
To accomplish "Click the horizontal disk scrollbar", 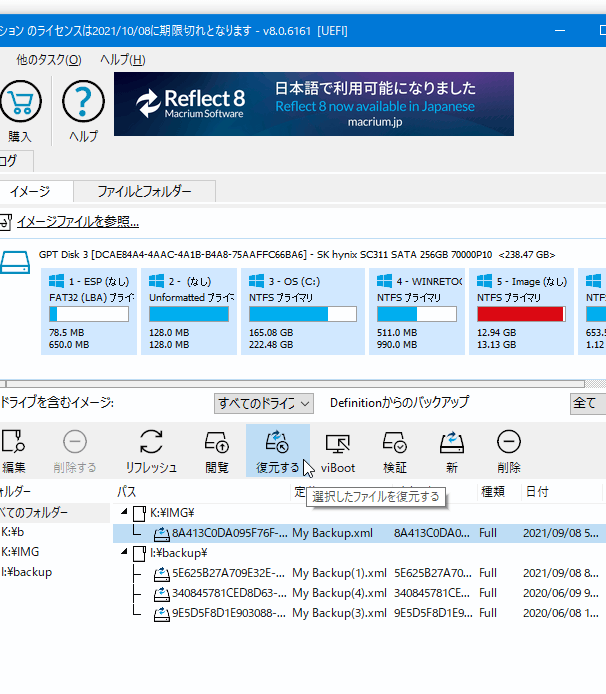I will pyautogui.click(x=295, y=384).
